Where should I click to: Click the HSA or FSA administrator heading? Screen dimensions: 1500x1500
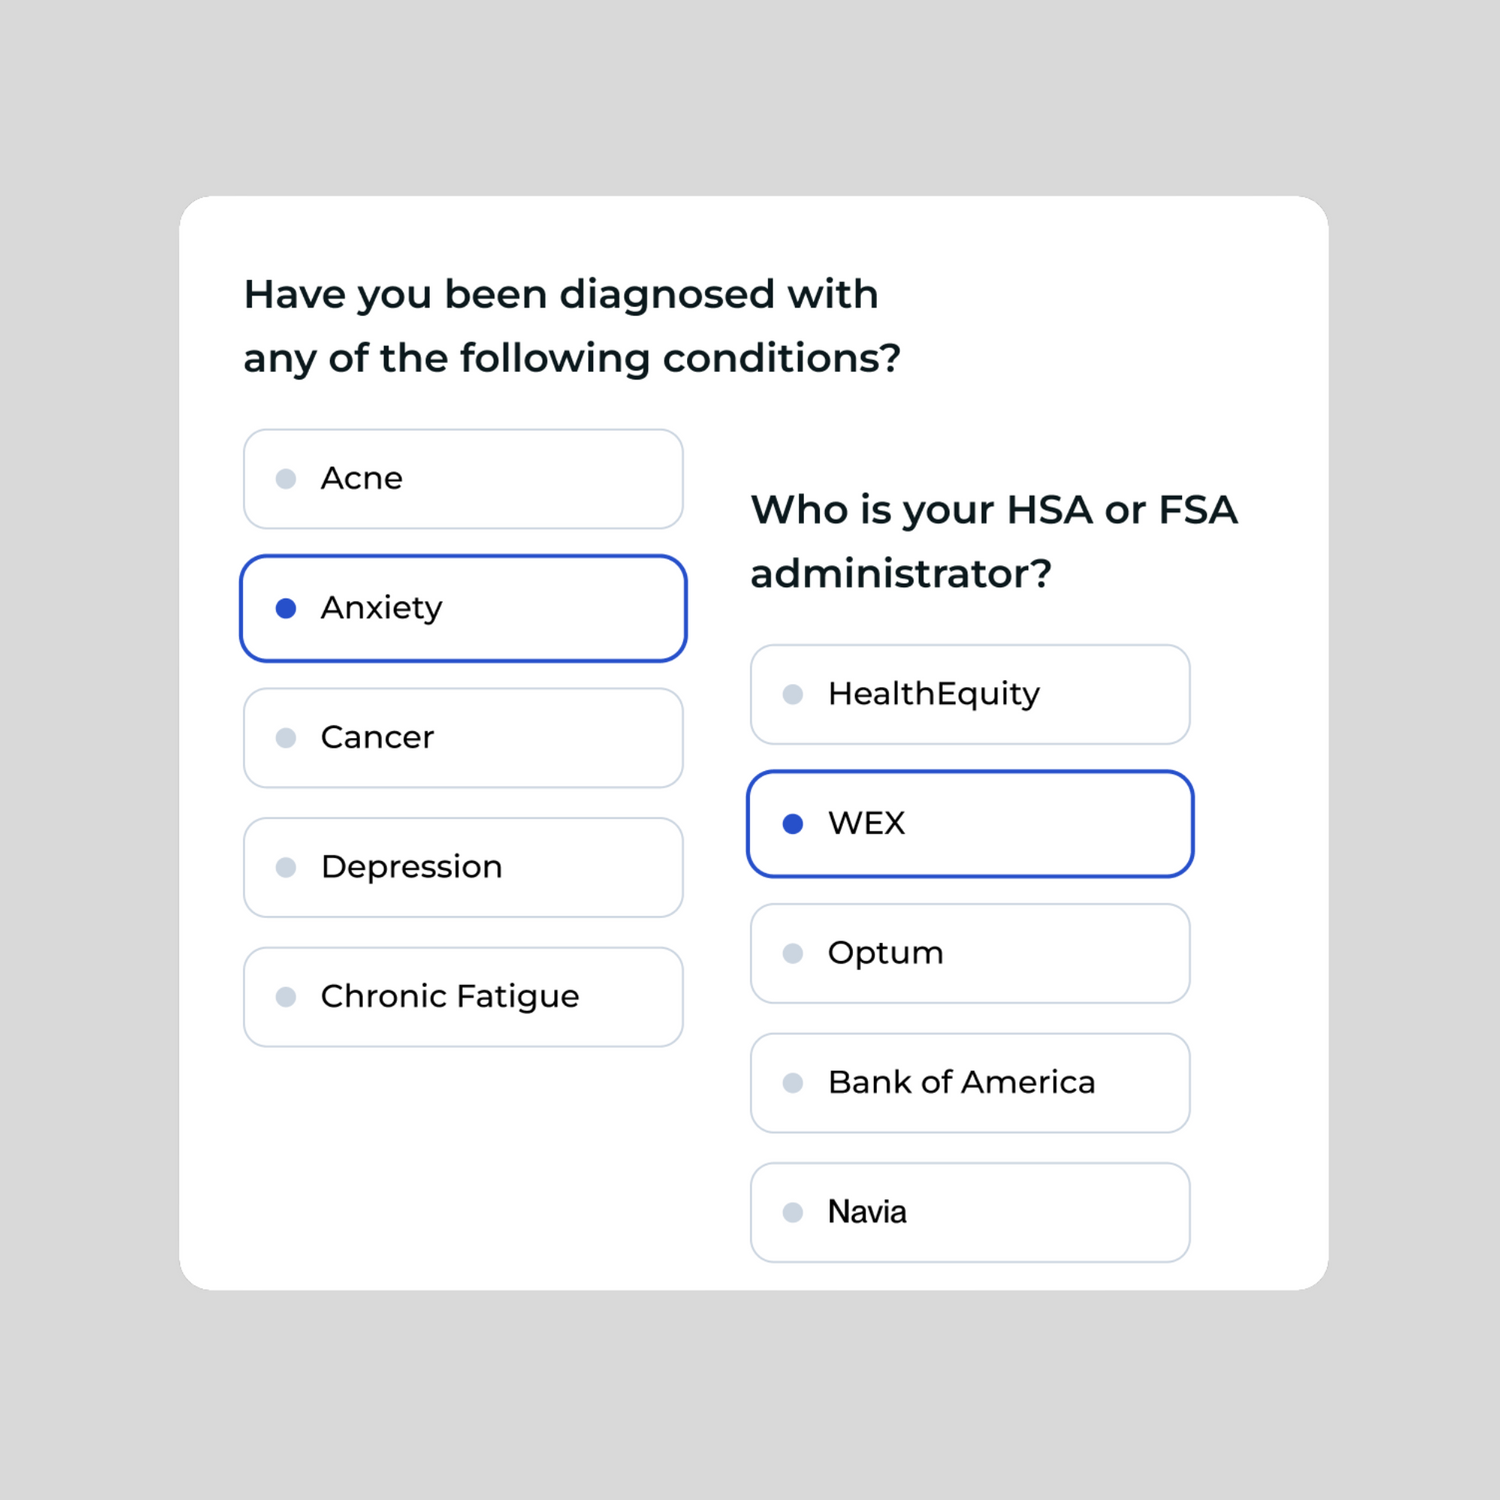(x=994, y=541)
